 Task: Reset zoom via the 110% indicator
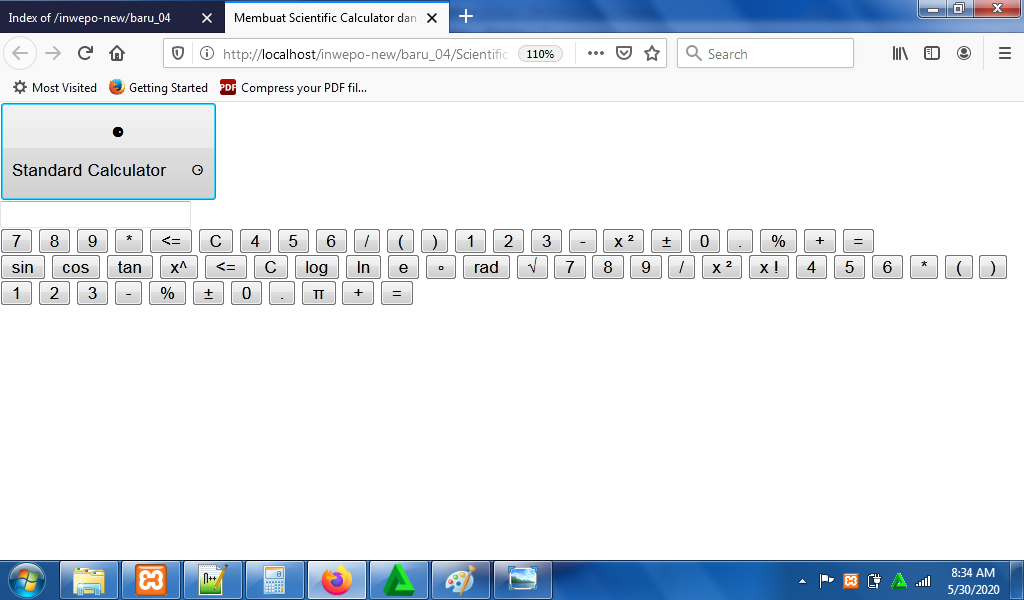click(540, 54)
